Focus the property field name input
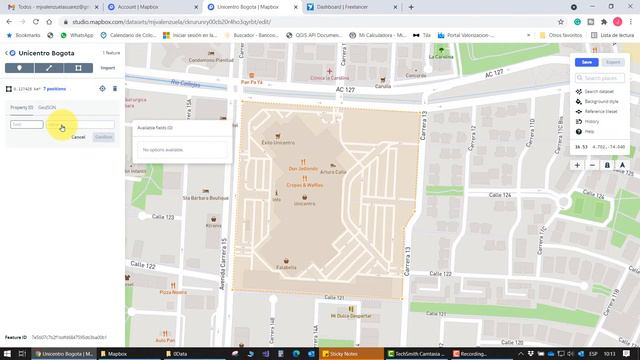640x360 pixels. pyautogui.click(x=27, y=124)
